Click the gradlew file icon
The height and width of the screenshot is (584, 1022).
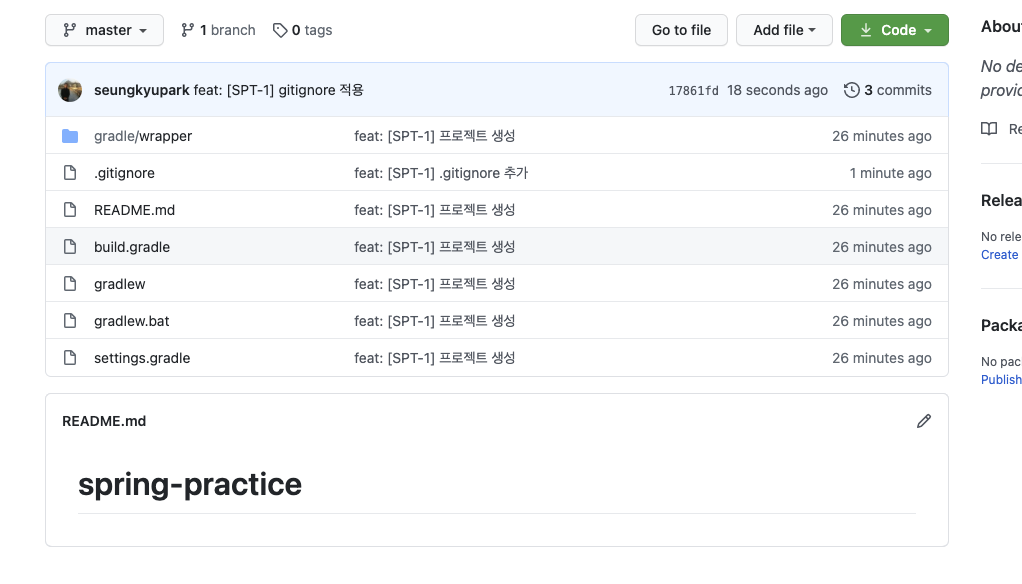pyautogui.click(x=70, y=284)
